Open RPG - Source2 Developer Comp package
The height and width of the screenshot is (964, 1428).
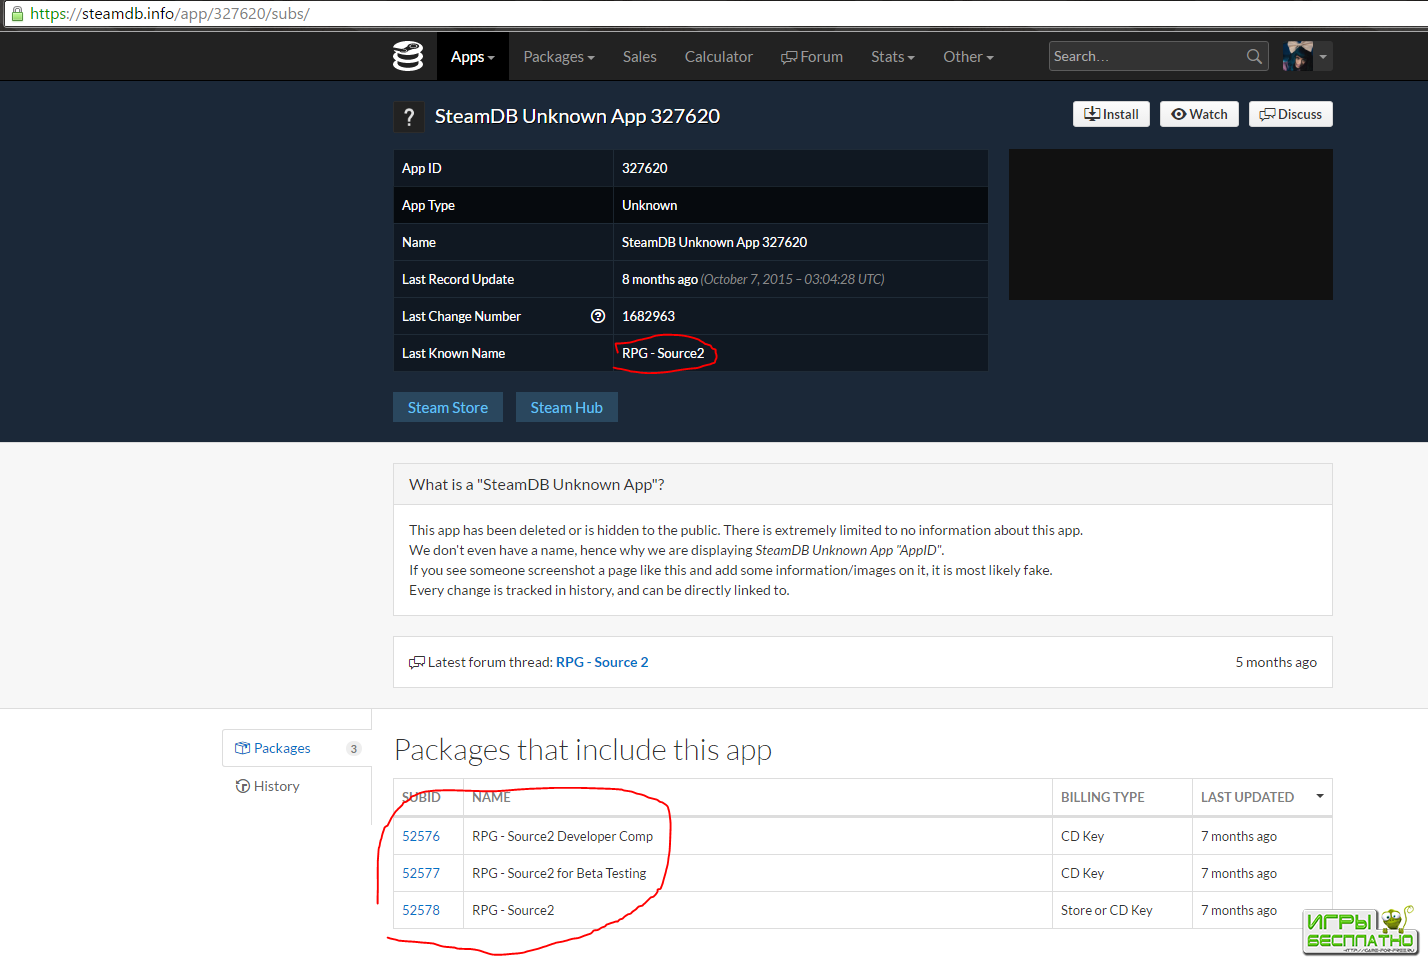tap(562, 836)
